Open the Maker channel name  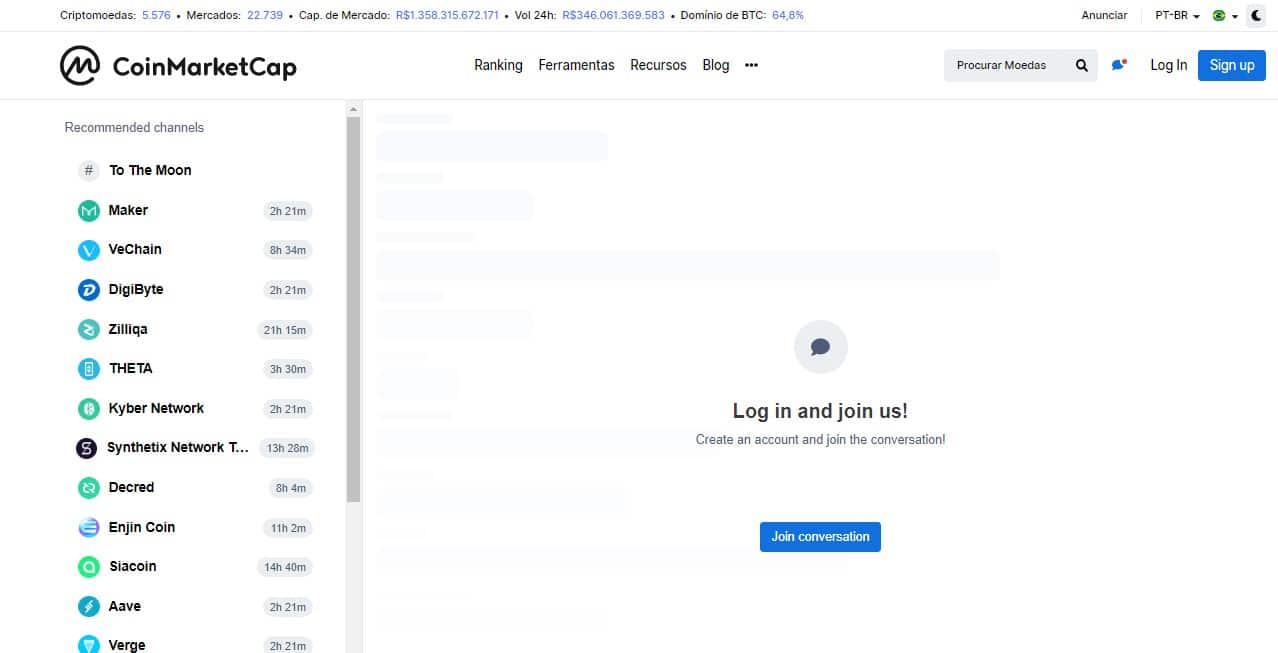coord(128,210)
